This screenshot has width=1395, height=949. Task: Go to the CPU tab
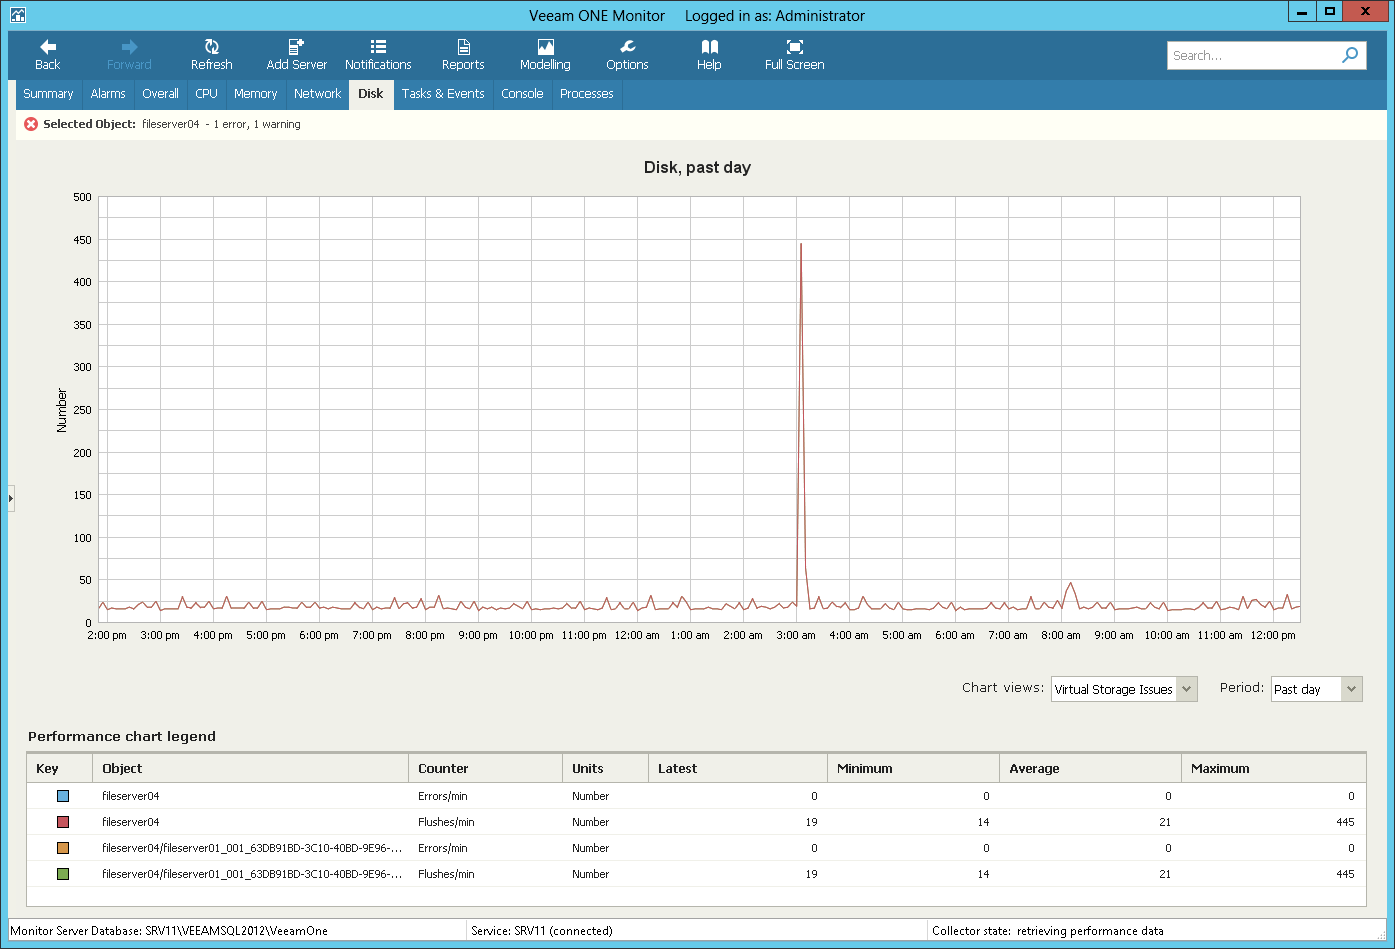coord(206,94)
